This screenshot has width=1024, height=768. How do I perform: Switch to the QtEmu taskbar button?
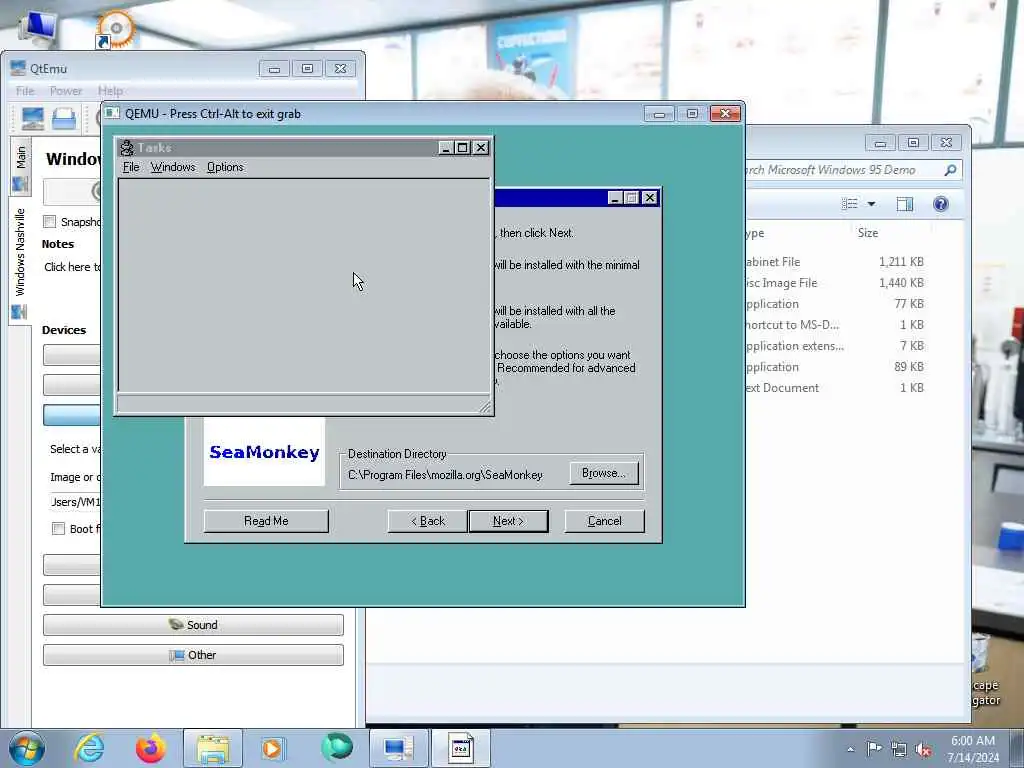click(399, 748)
